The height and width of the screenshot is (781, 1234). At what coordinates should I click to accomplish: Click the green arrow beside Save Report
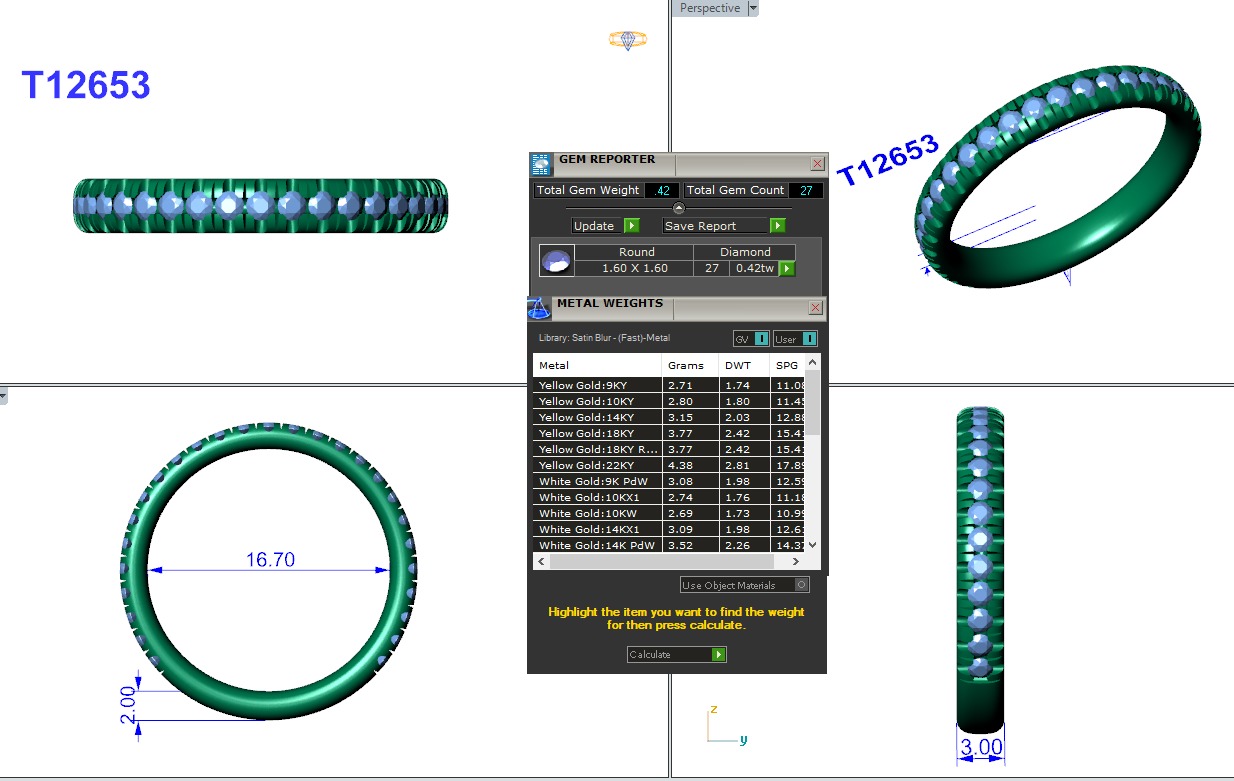[x=777, y=226]
